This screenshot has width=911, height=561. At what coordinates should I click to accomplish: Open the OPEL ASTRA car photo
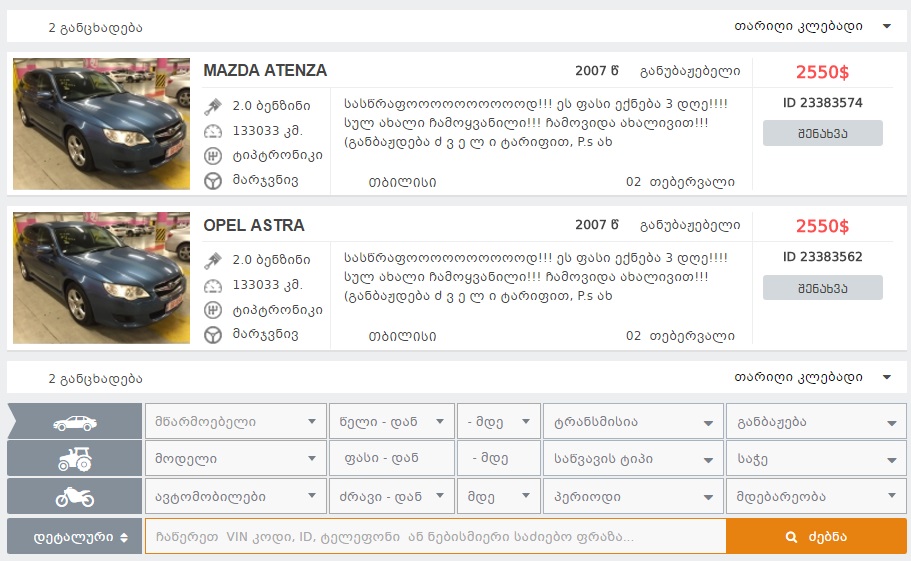point(102,278)
